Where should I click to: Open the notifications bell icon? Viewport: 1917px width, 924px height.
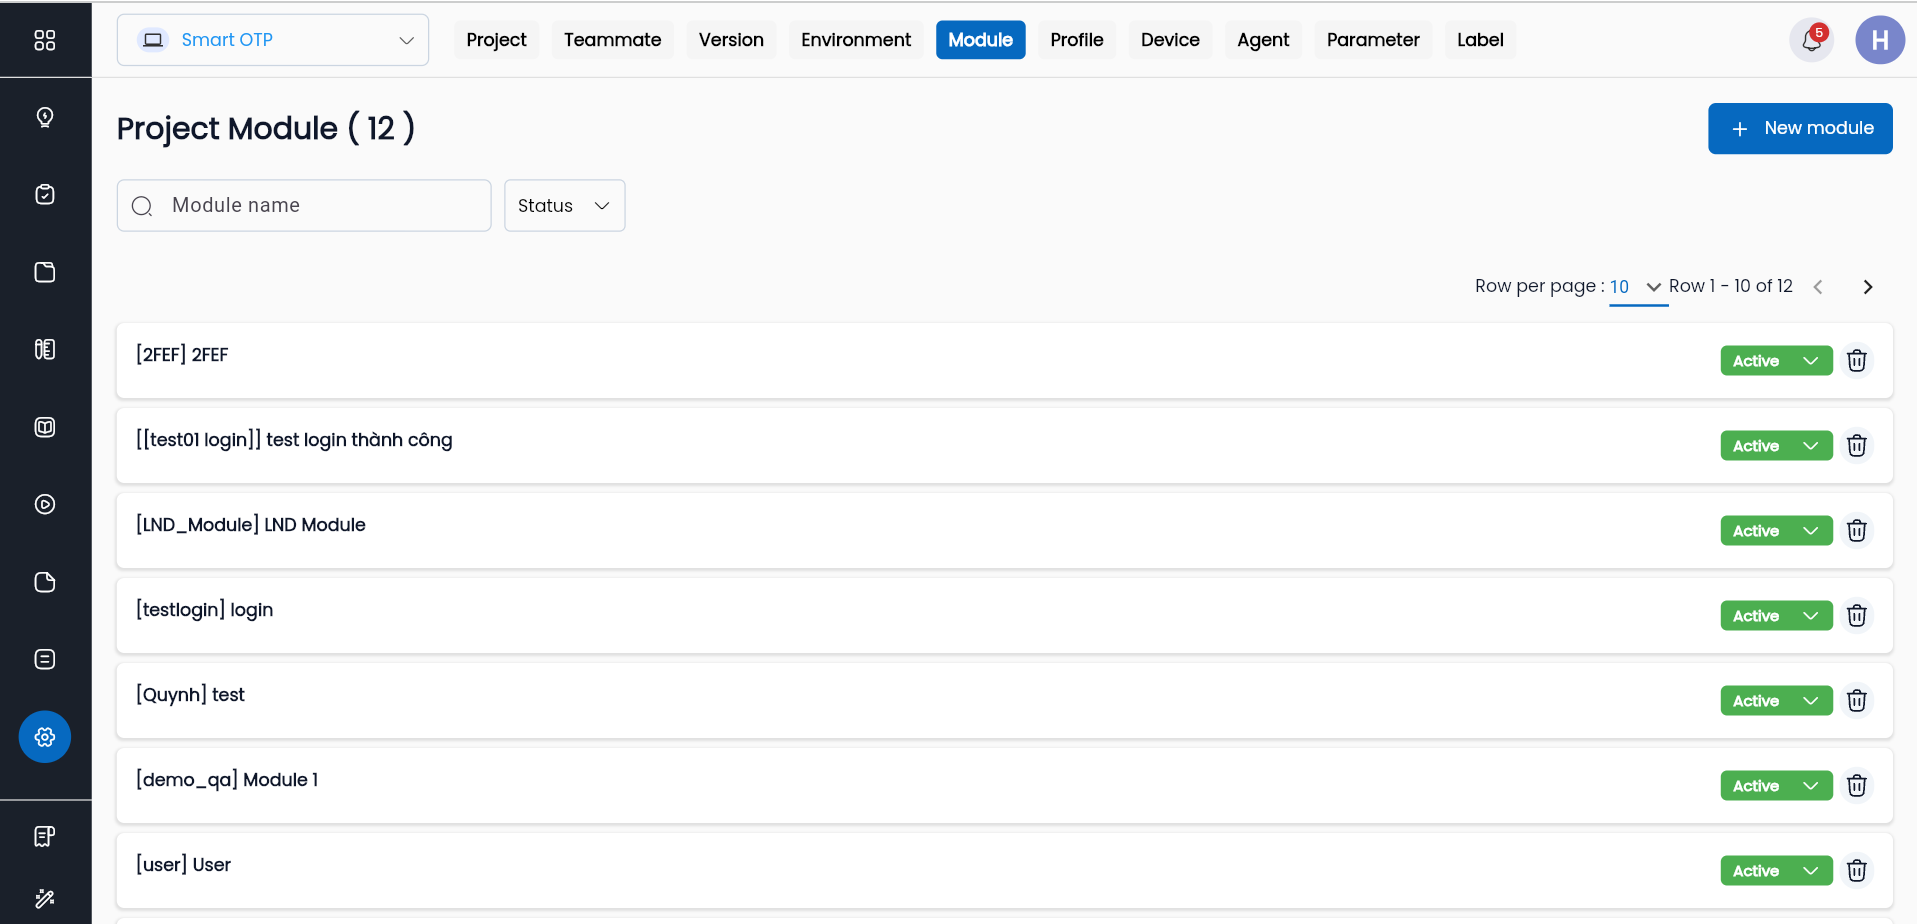[x=1810, y=41]
